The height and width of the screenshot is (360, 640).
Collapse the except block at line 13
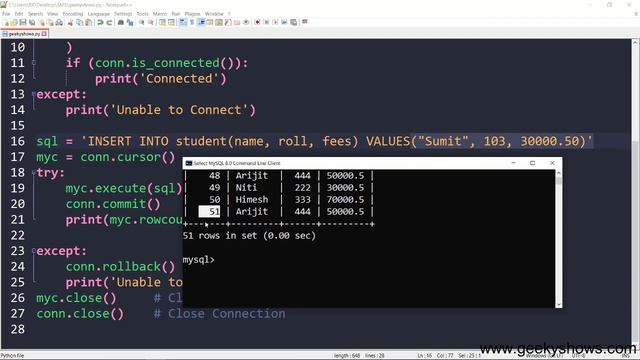point(34,94)
